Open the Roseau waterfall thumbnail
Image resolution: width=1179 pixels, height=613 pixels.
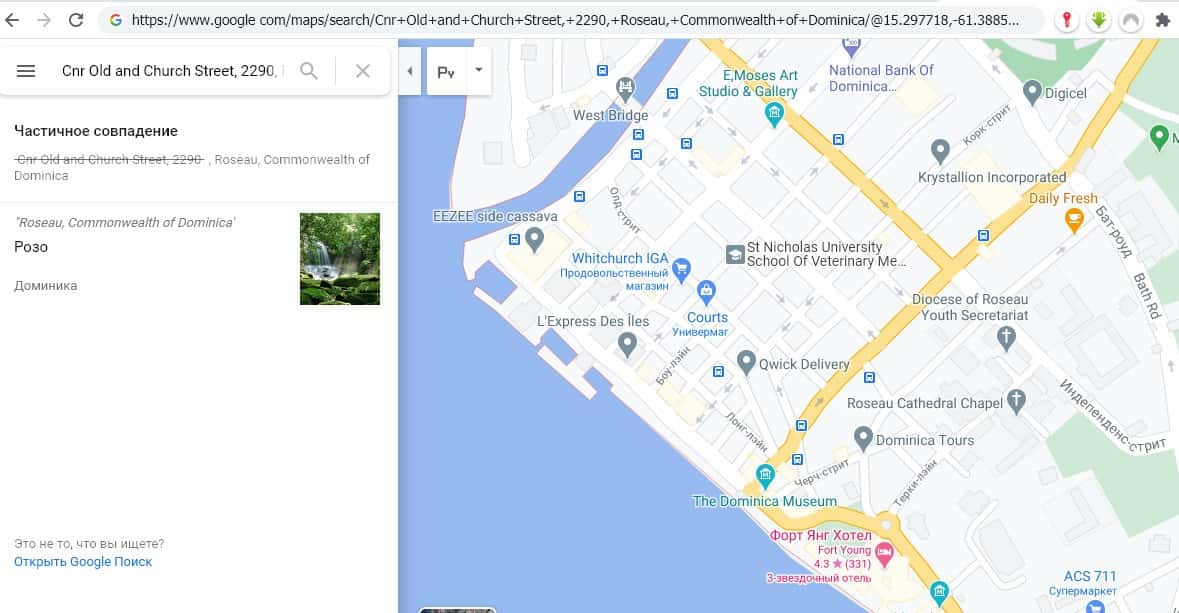tap(340, 259)
